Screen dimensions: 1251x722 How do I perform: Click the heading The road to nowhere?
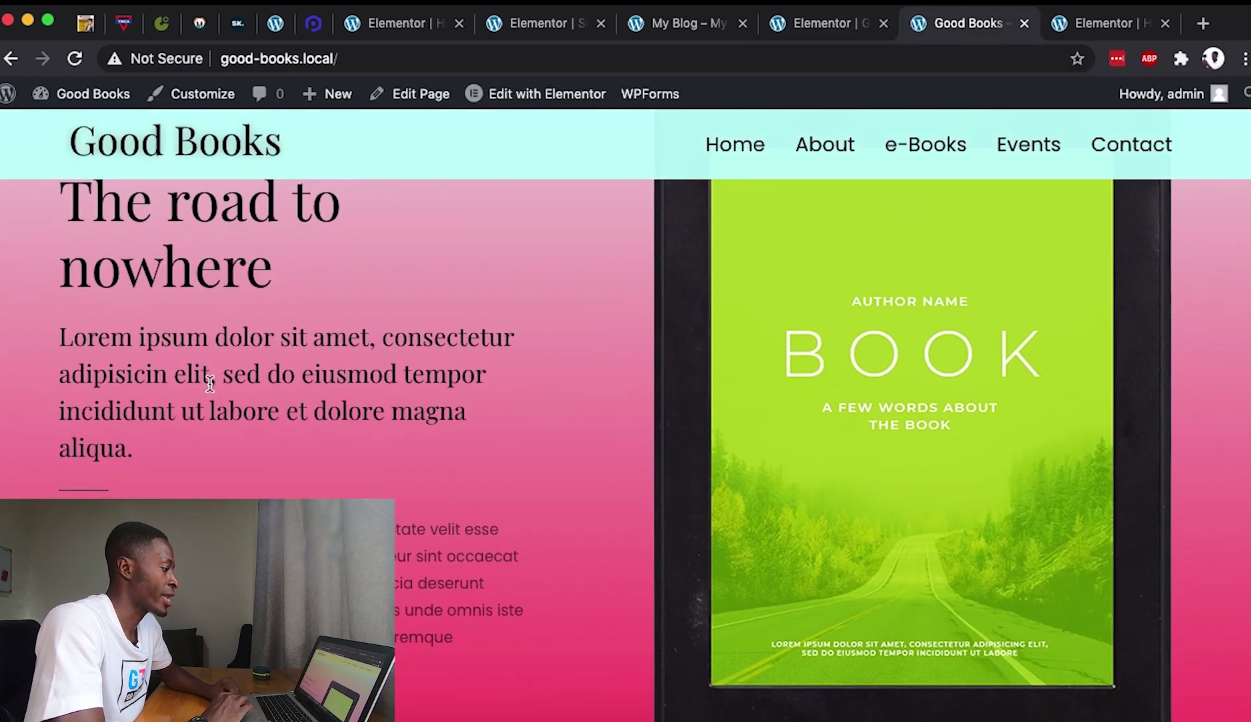pyautogui.click(x=200, y=234)
